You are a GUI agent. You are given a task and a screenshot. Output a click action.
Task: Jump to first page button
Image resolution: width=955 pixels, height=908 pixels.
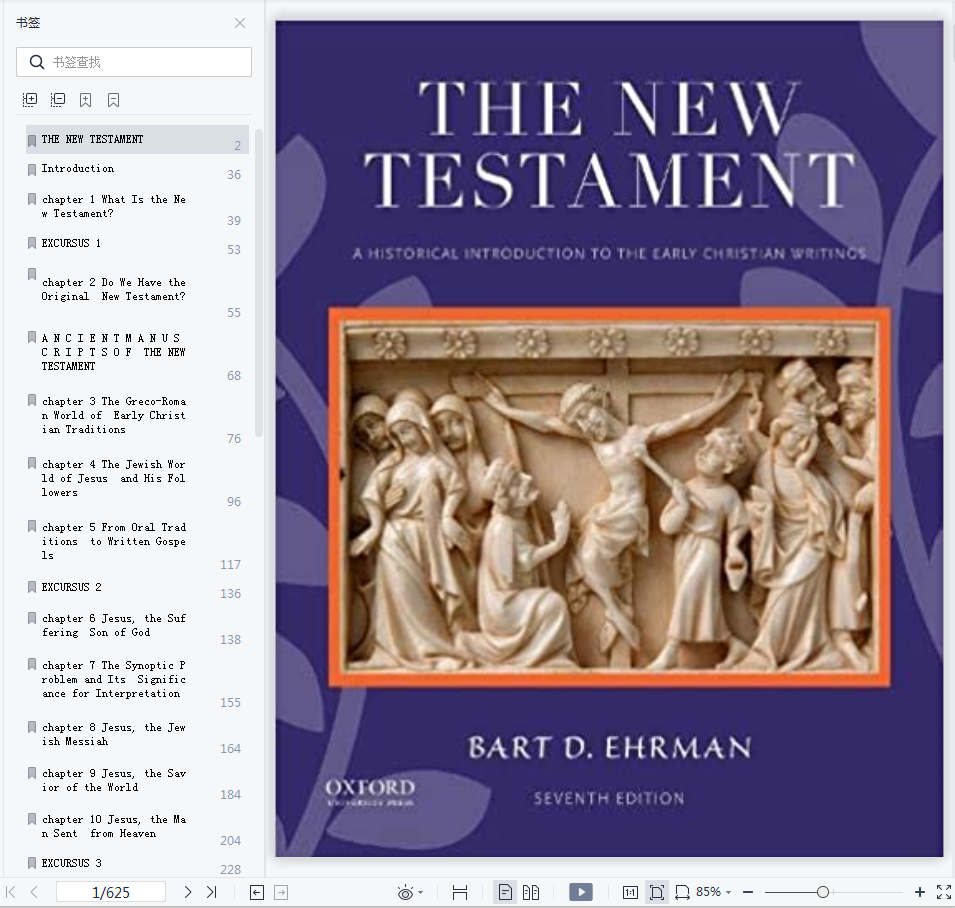click(10, 893)
